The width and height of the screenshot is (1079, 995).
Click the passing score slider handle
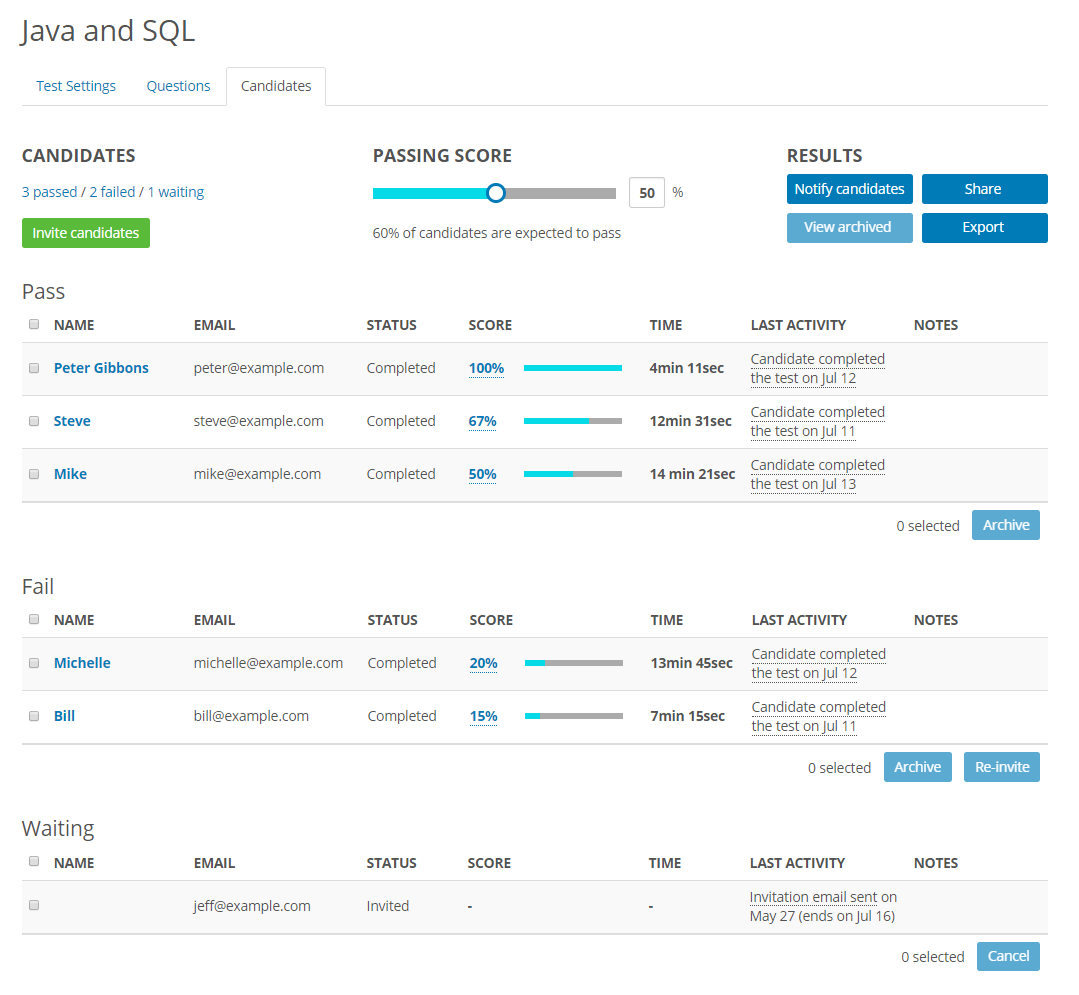[x=495, y=193]
